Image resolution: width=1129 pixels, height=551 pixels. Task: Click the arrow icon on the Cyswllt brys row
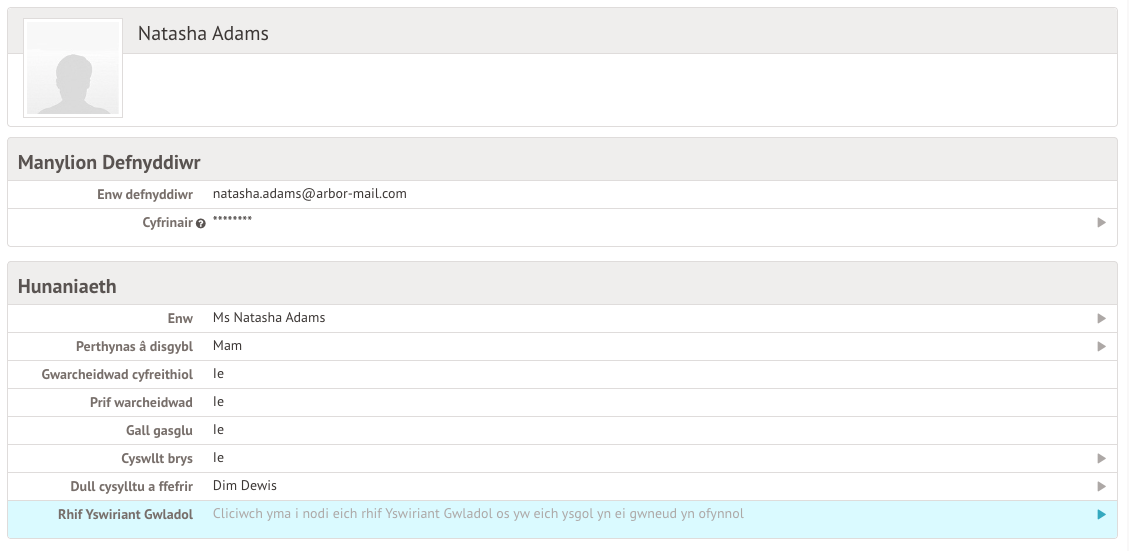1101,458
